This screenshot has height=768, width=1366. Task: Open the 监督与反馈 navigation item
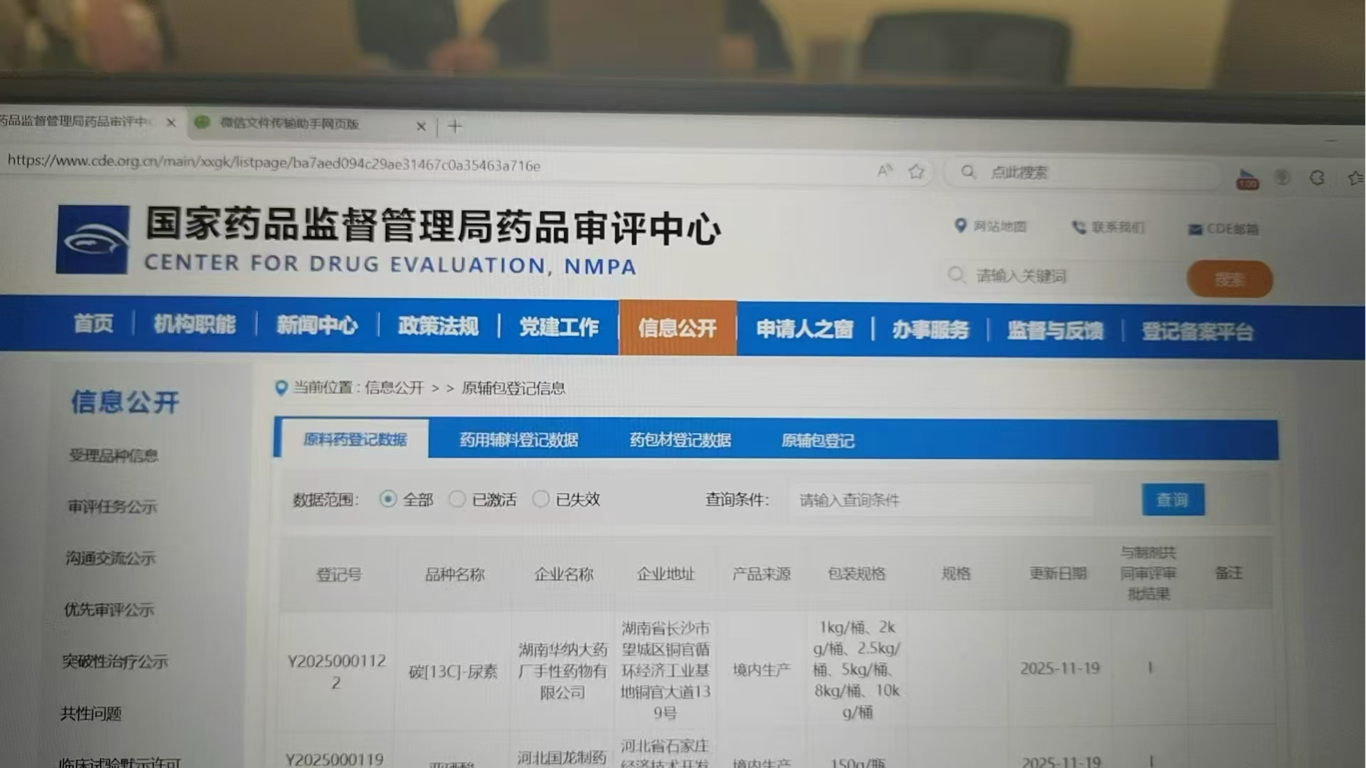tap(1055, 331)
